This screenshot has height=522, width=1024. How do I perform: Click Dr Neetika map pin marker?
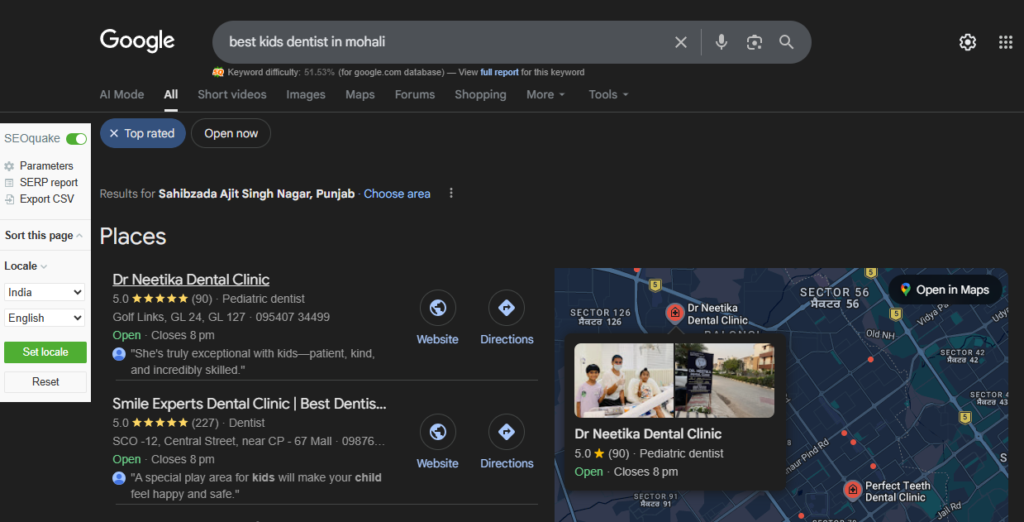pyautogui.click(x=675, y=314)
